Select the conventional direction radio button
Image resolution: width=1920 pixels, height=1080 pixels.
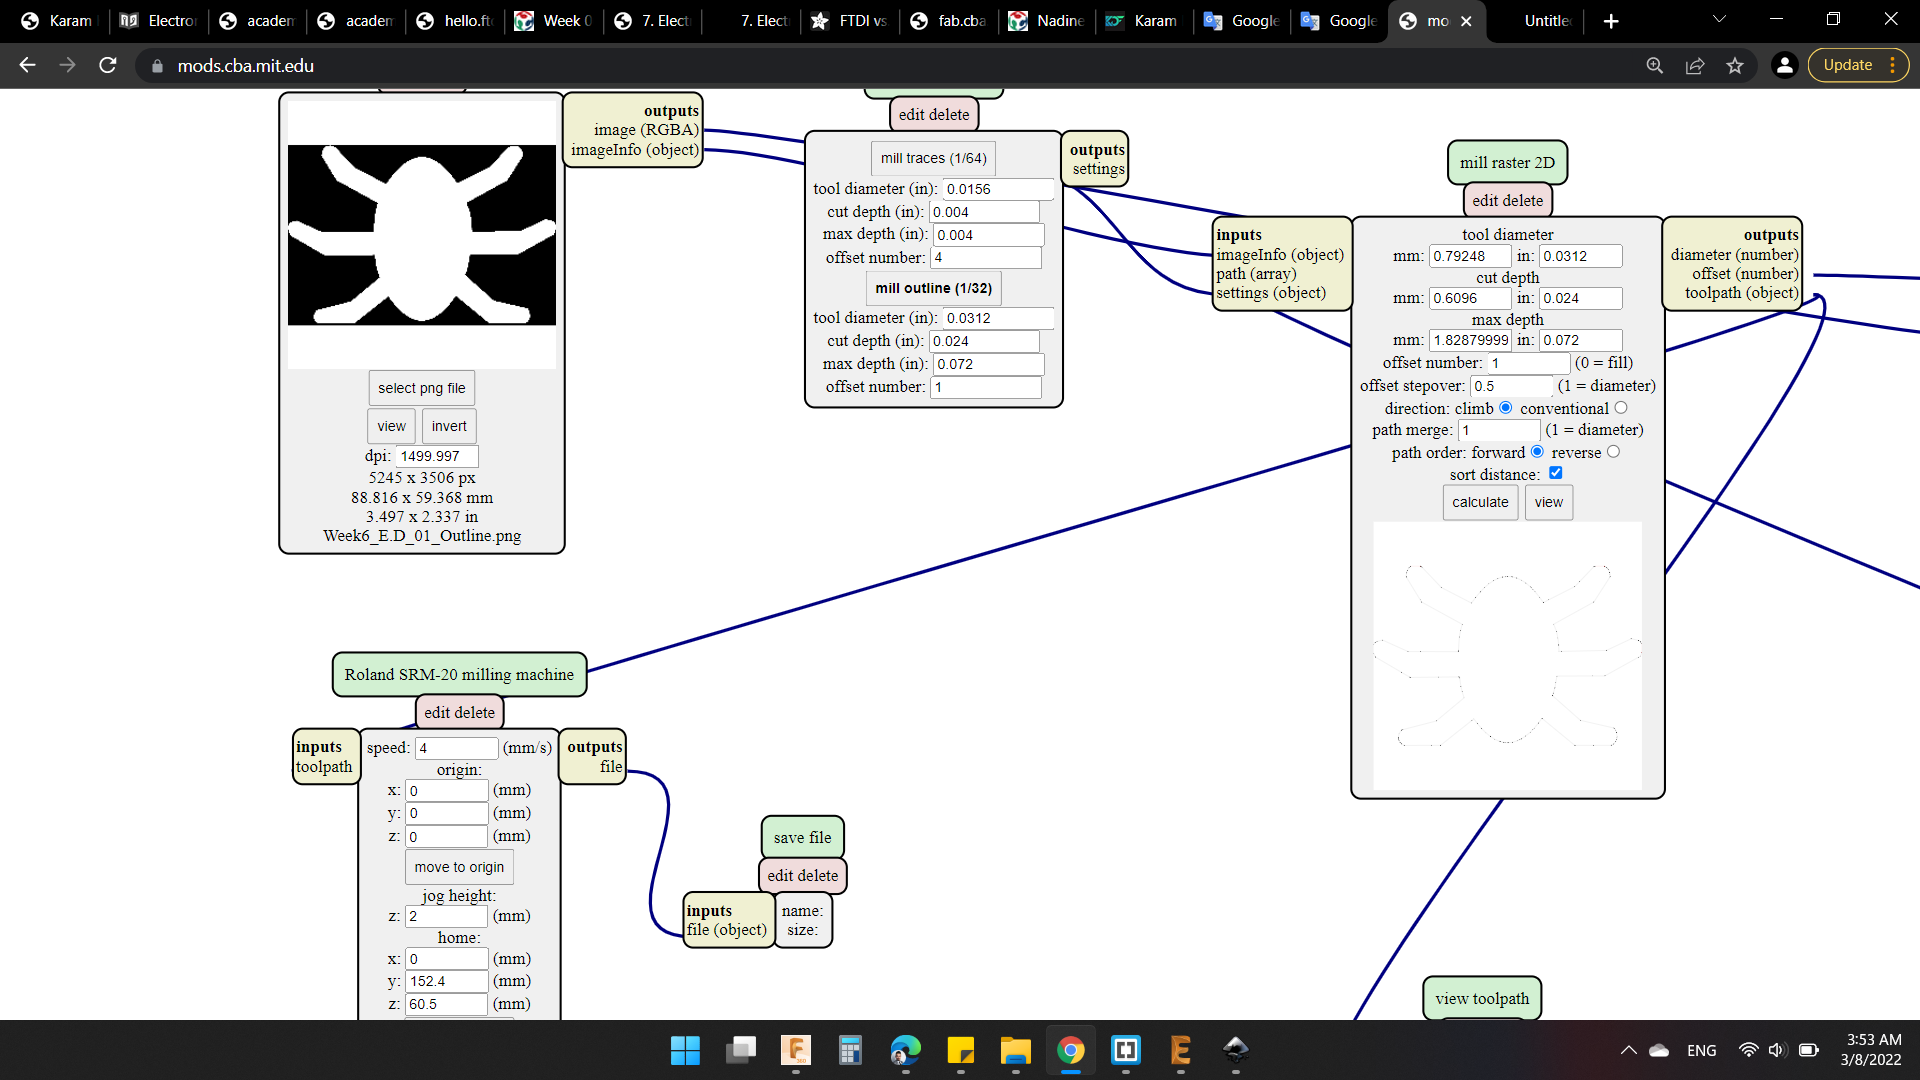[x=1621, y=408]
